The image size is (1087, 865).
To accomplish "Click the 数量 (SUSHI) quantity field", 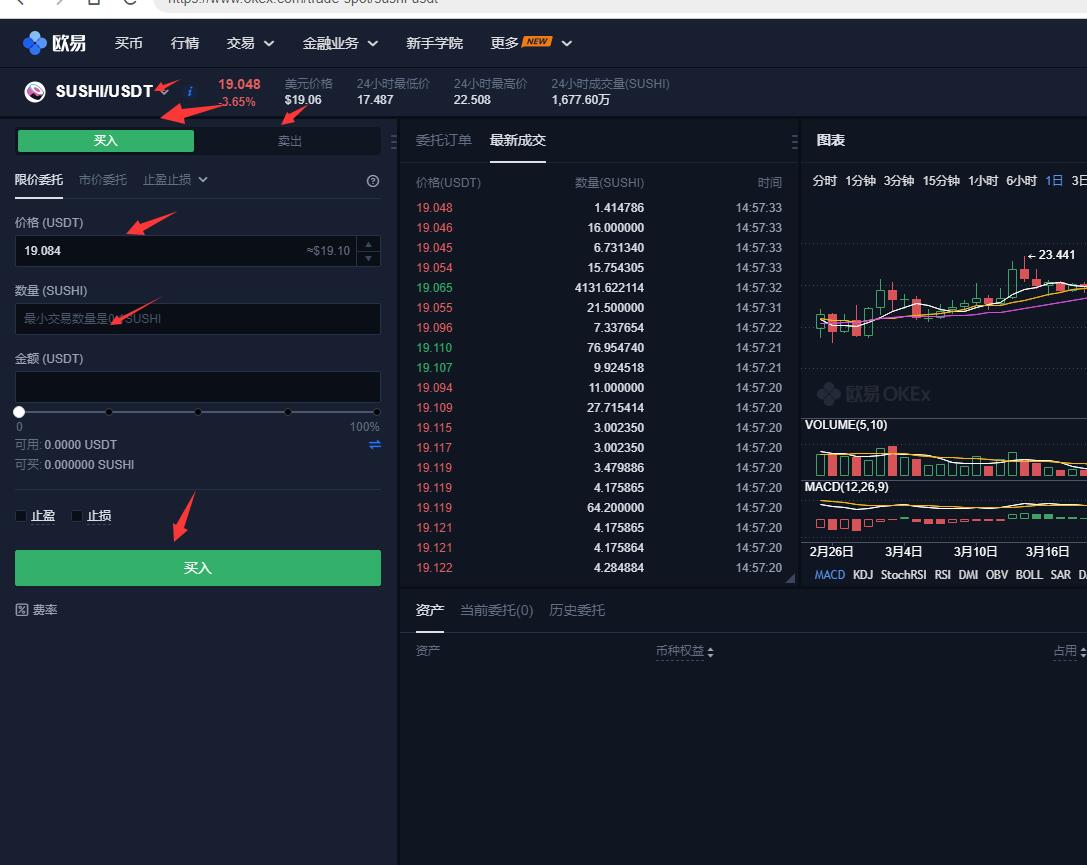I will pyautogui.click(x=198, y=319).
